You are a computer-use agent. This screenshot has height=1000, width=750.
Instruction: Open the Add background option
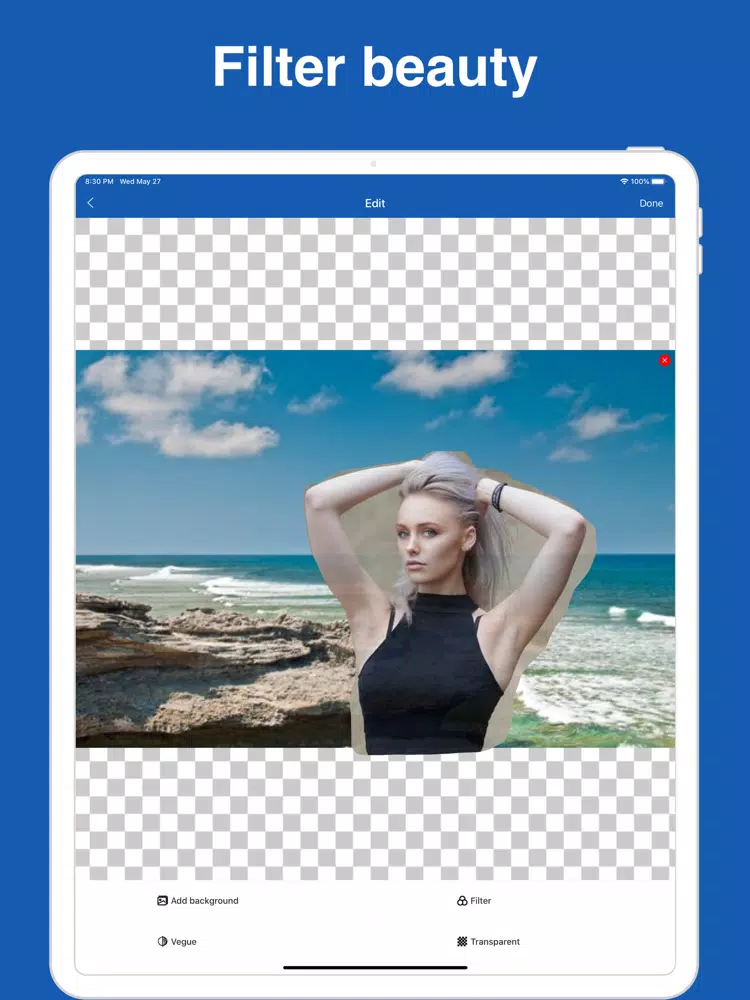[198, 901]
